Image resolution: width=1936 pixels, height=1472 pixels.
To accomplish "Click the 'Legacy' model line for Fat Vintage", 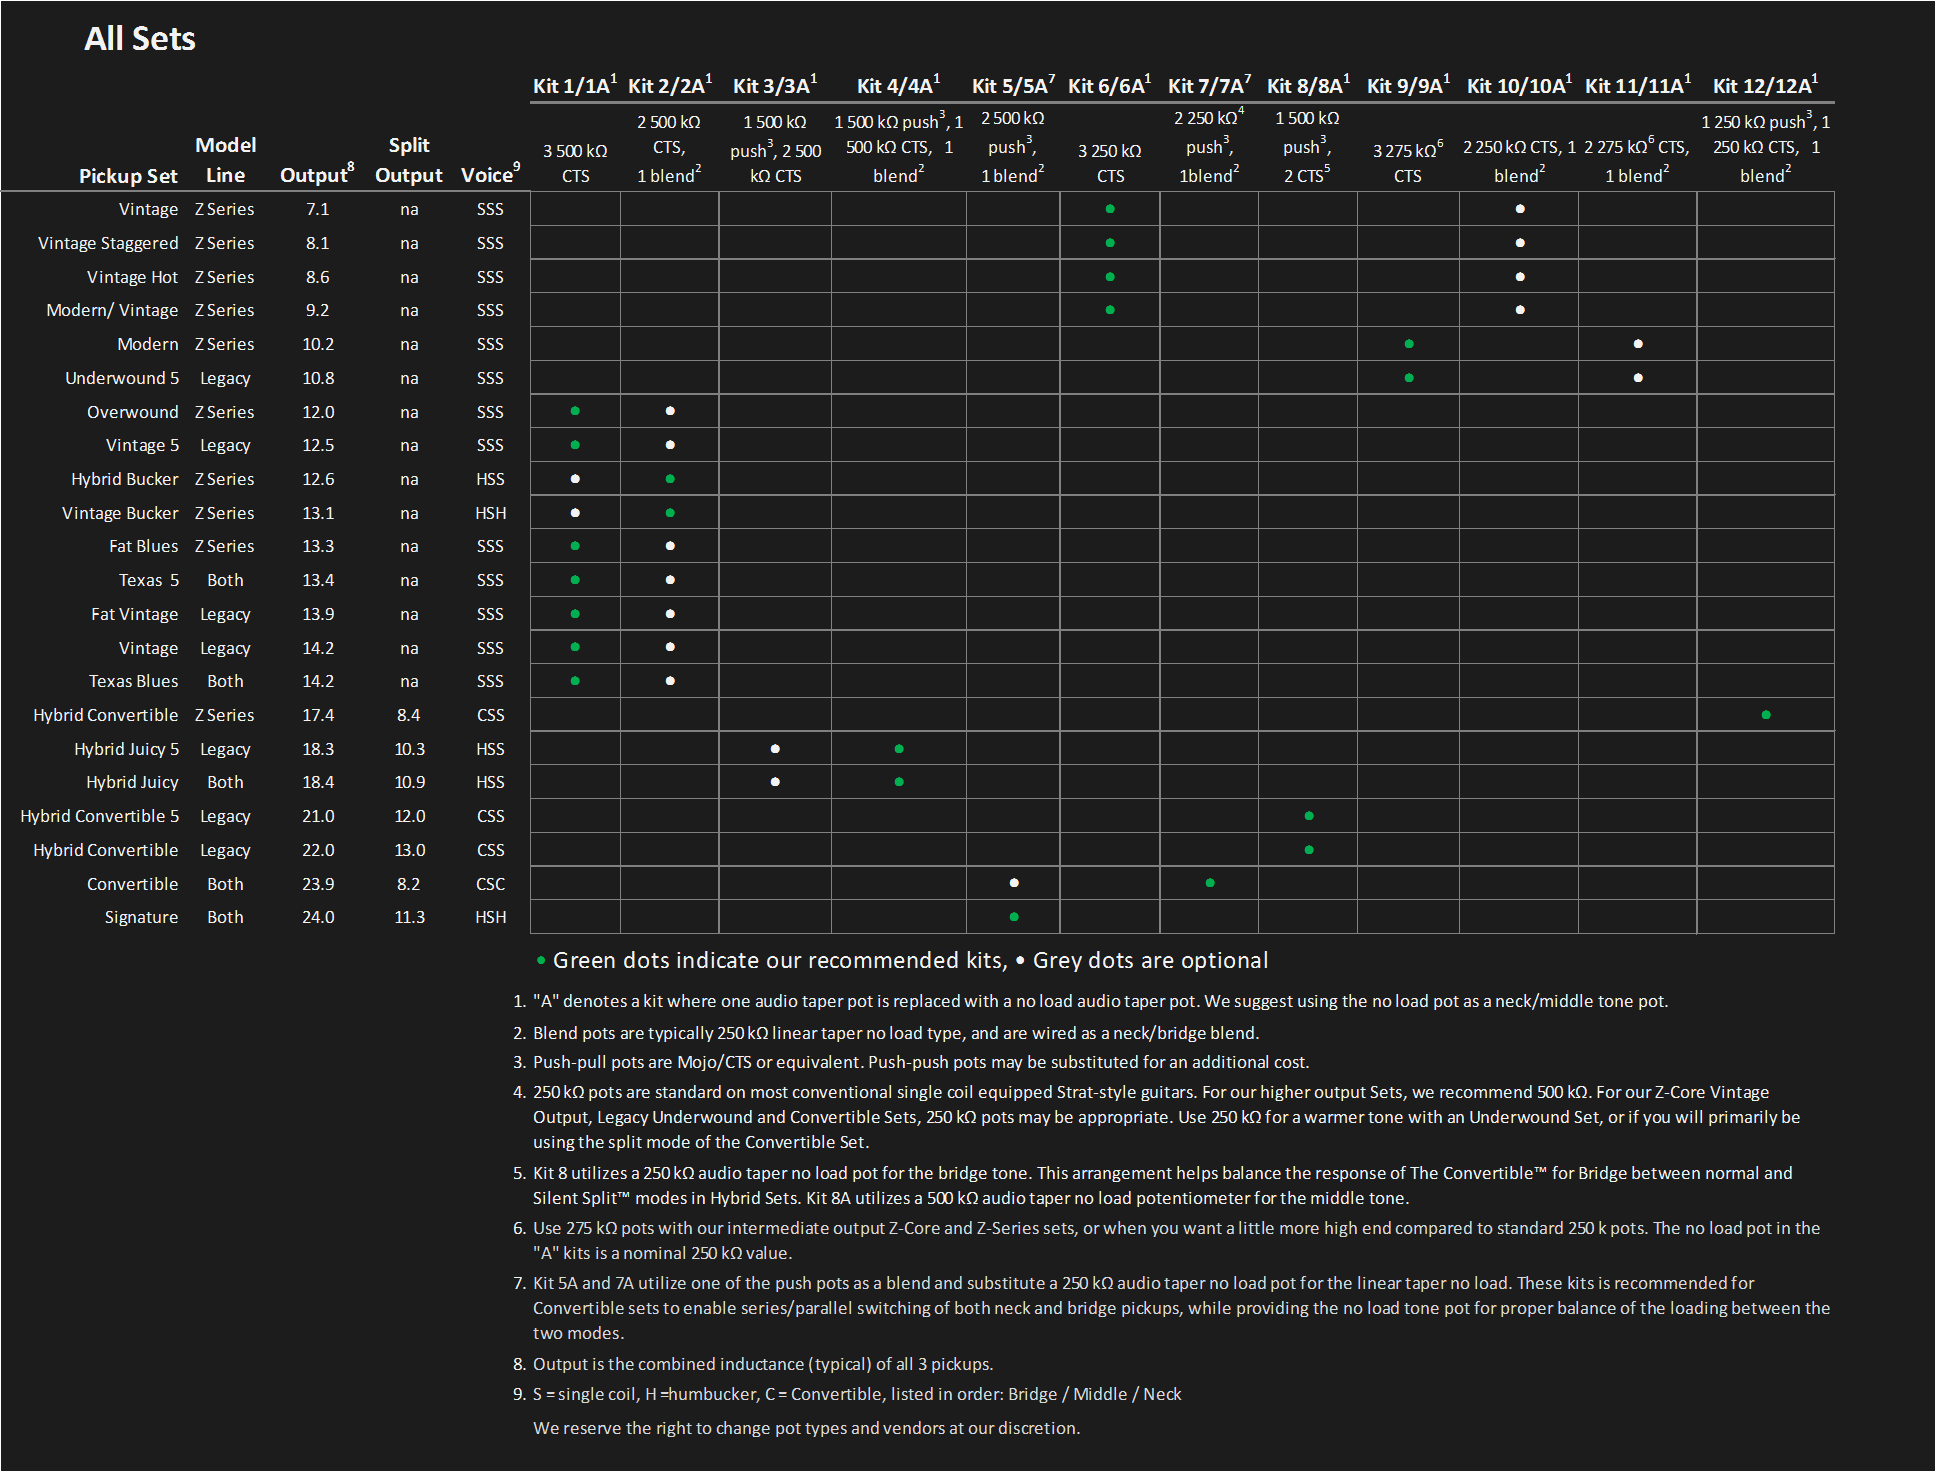I will pyautogui.click(x=225, y=614).
